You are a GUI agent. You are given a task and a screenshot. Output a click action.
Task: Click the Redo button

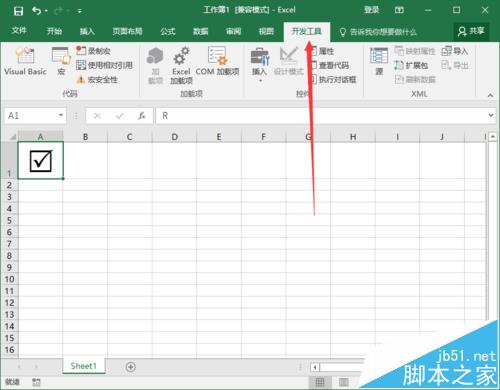59,11
